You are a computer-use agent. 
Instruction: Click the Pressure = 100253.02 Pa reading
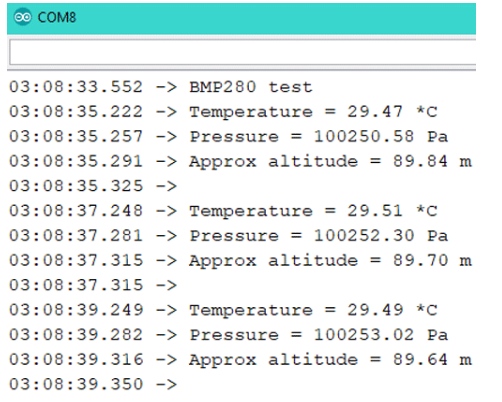coord(319,335)
